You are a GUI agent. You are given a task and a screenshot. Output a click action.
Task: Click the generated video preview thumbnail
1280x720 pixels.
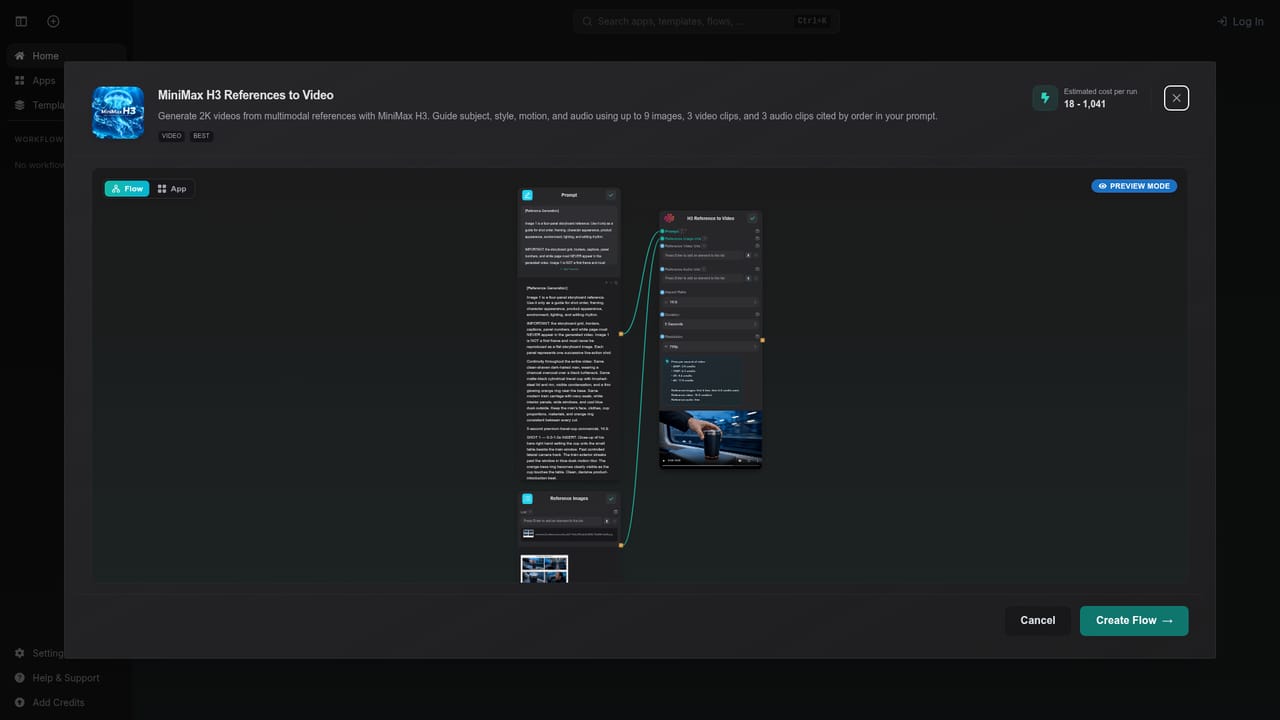coord(710,439)
